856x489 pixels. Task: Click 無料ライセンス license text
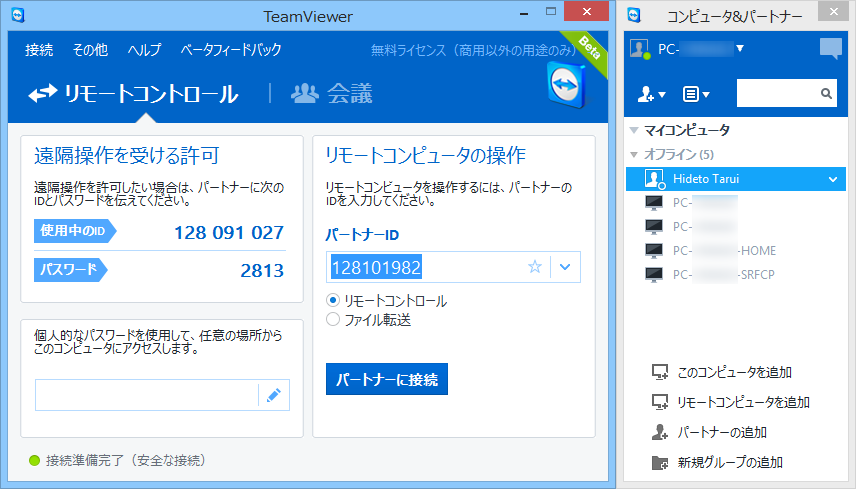(x=473, y=50)
